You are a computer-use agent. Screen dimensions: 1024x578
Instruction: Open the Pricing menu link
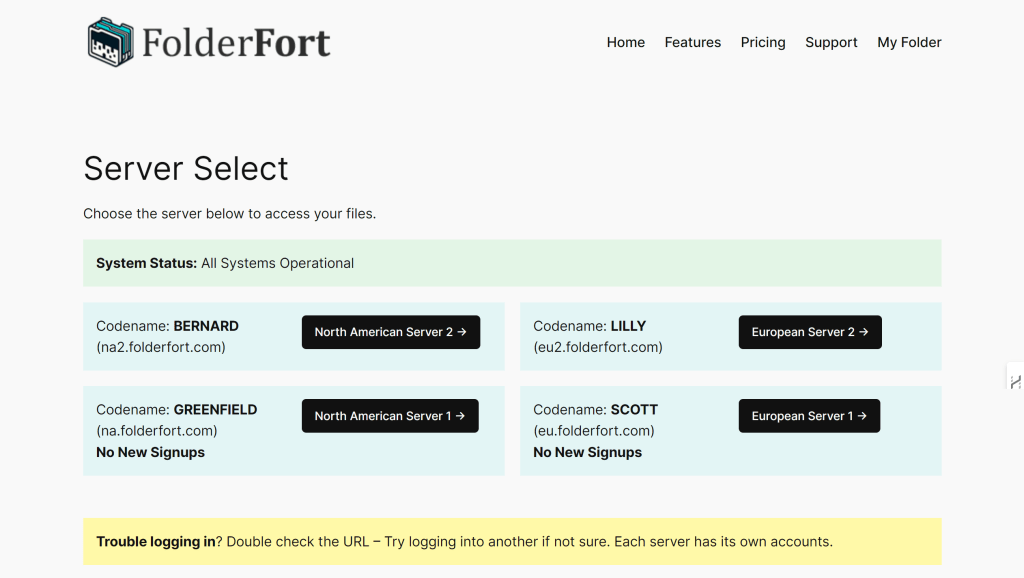click(763, 42)
